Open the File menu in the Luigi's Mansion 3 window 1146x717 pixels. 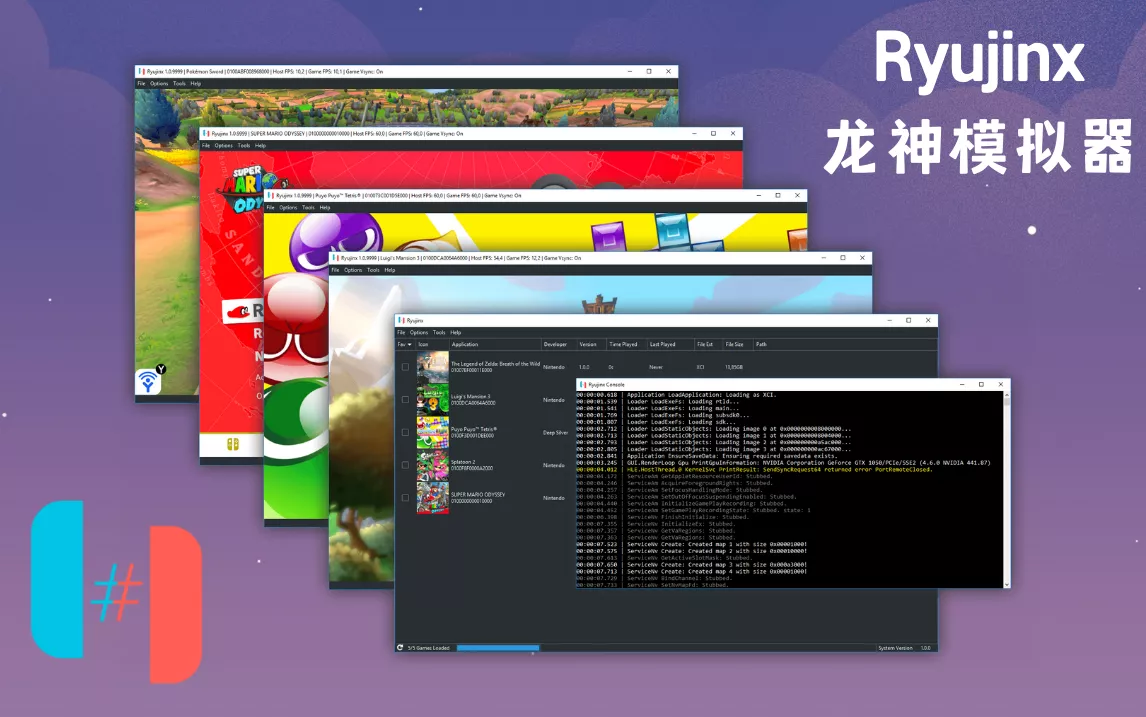coord(335,270)
